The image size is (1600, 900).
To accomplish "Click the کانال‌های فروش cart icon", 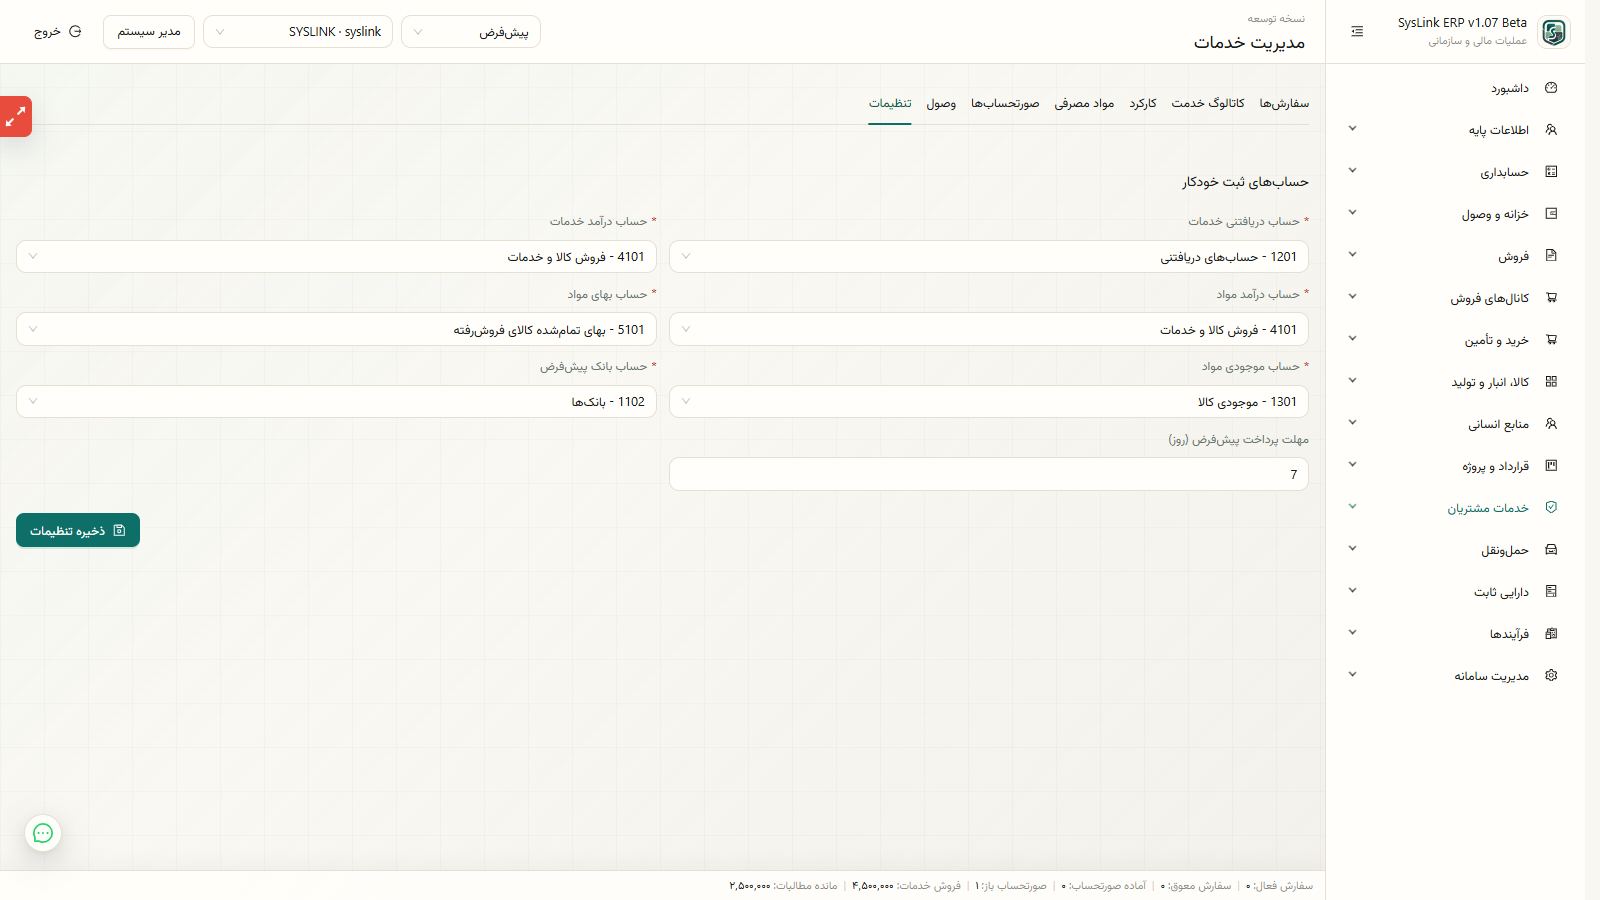I will pyautogui.click(x=1551, y=298).
